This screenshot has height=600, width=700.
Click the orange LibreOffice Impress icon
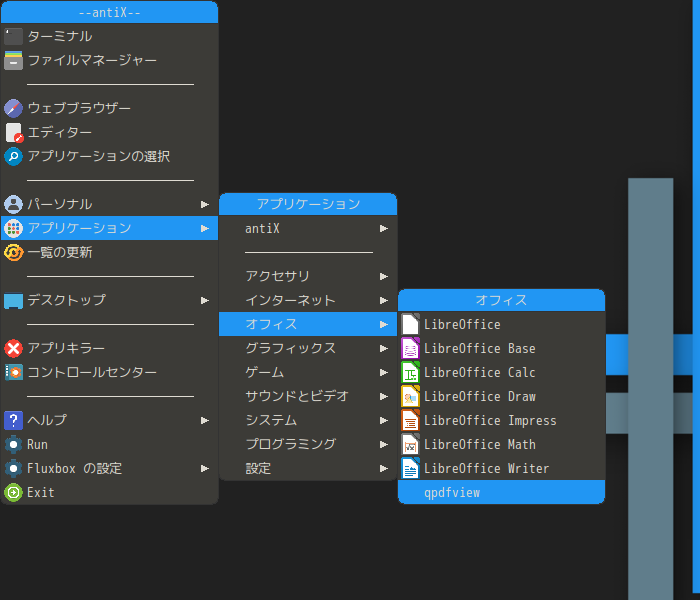coord(410,421)
